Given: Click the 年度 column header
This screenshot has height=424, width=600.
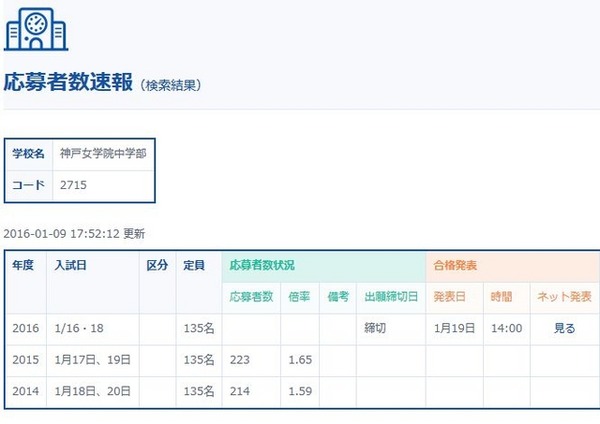Looking at the screenshot, I should (23, 265).
